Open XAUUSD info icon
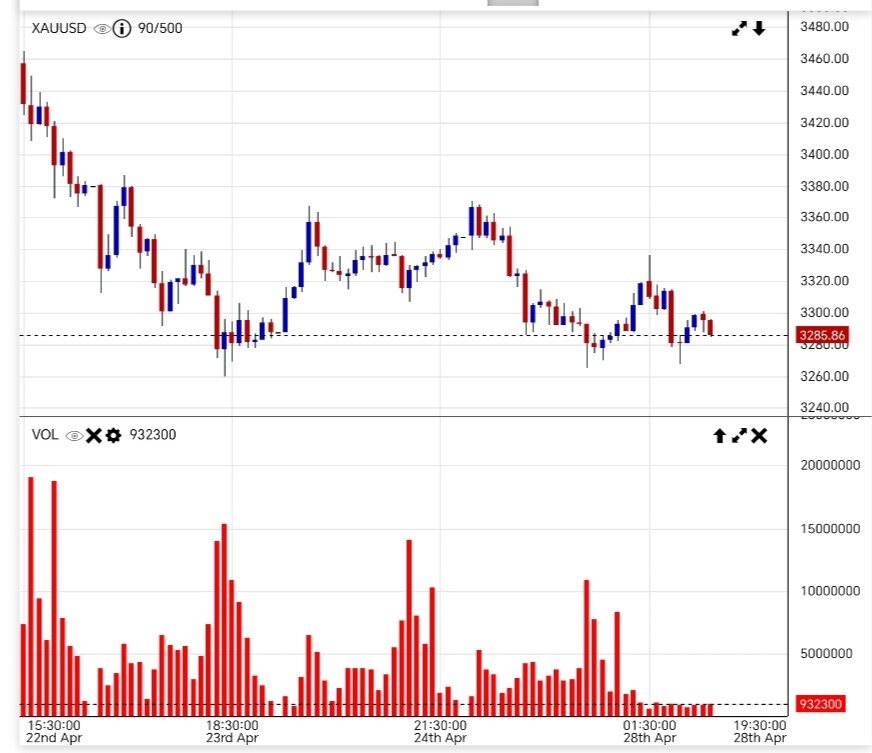Viewport: 872px width, 753px height. (x=122, y=29)
